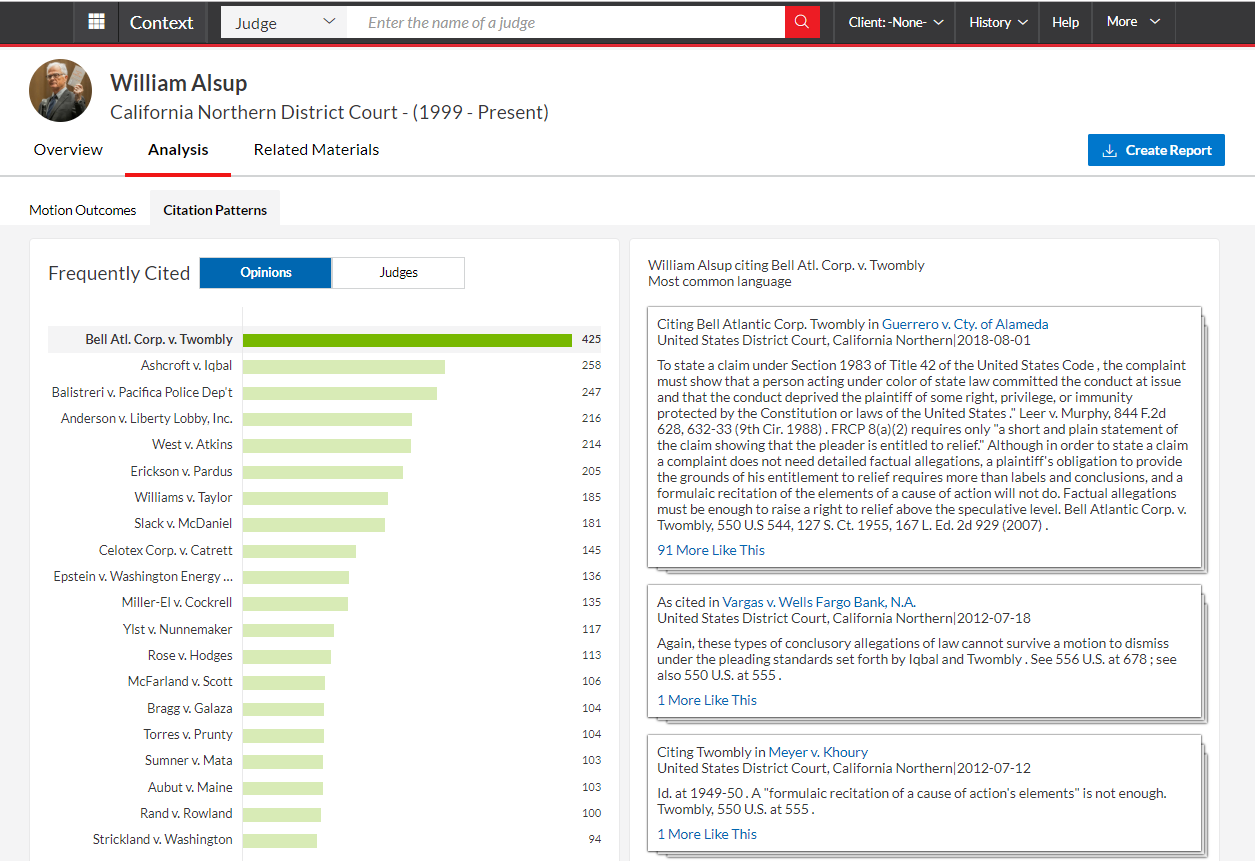Open the History dropdown menu

click(997, 22)
